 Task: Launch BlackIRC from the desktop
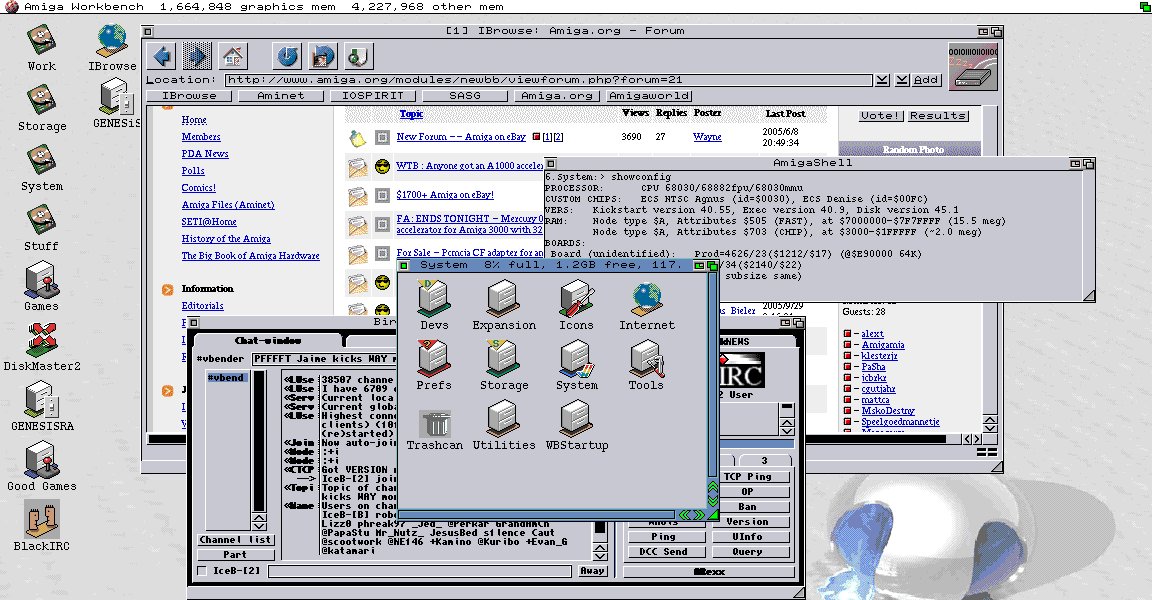click(x=42, y=527)
